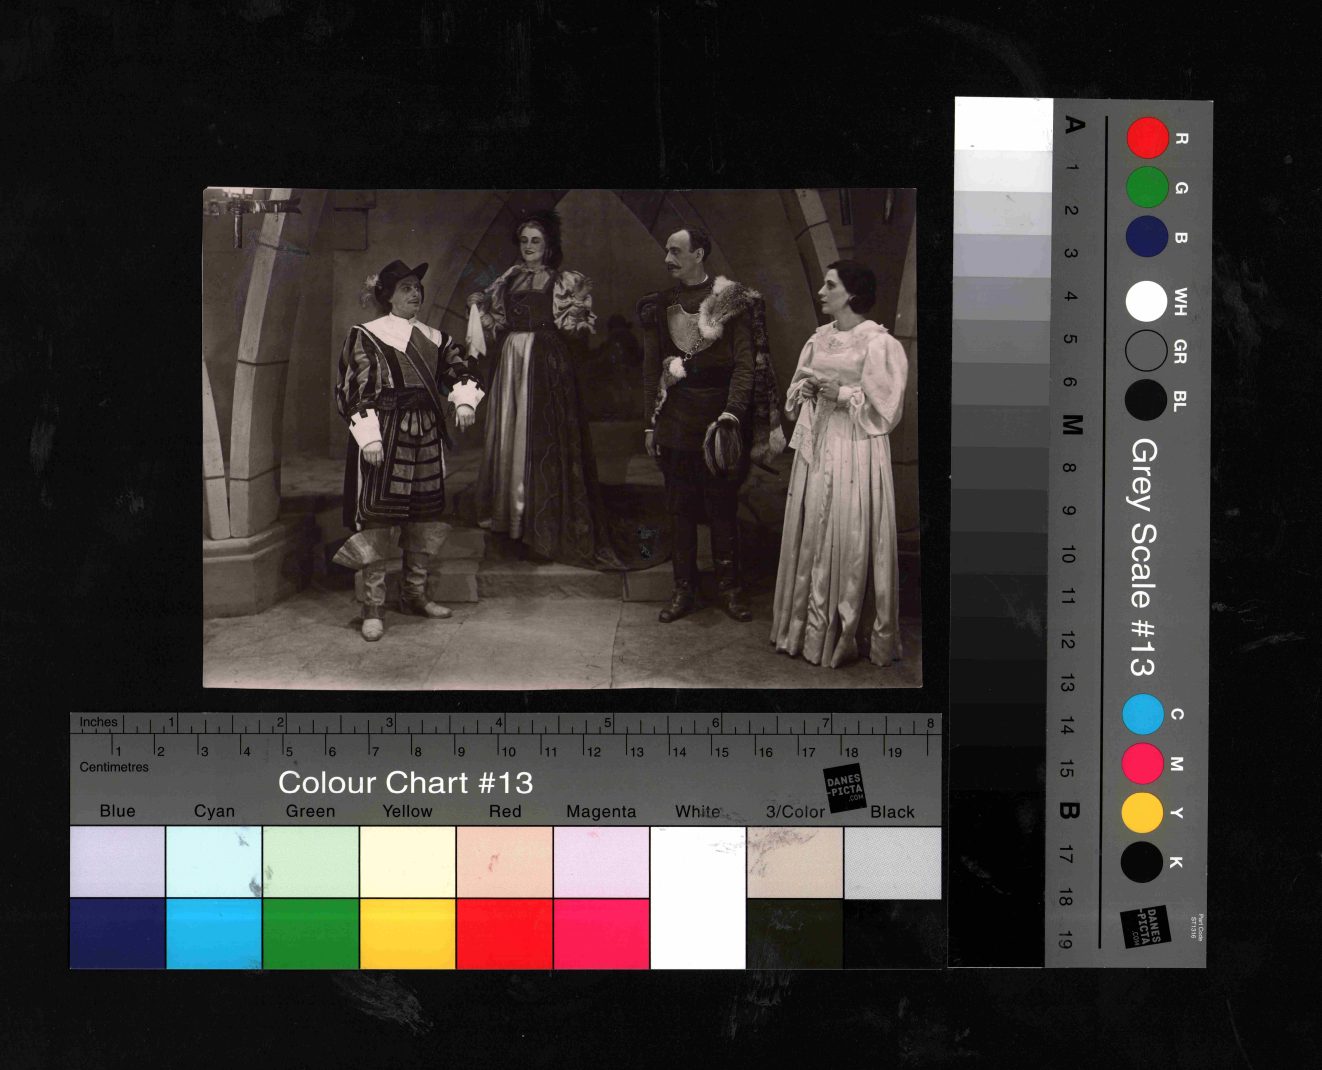Click the black circle labeled K
The image size is (1322, 1070).
coord(1142,862)
